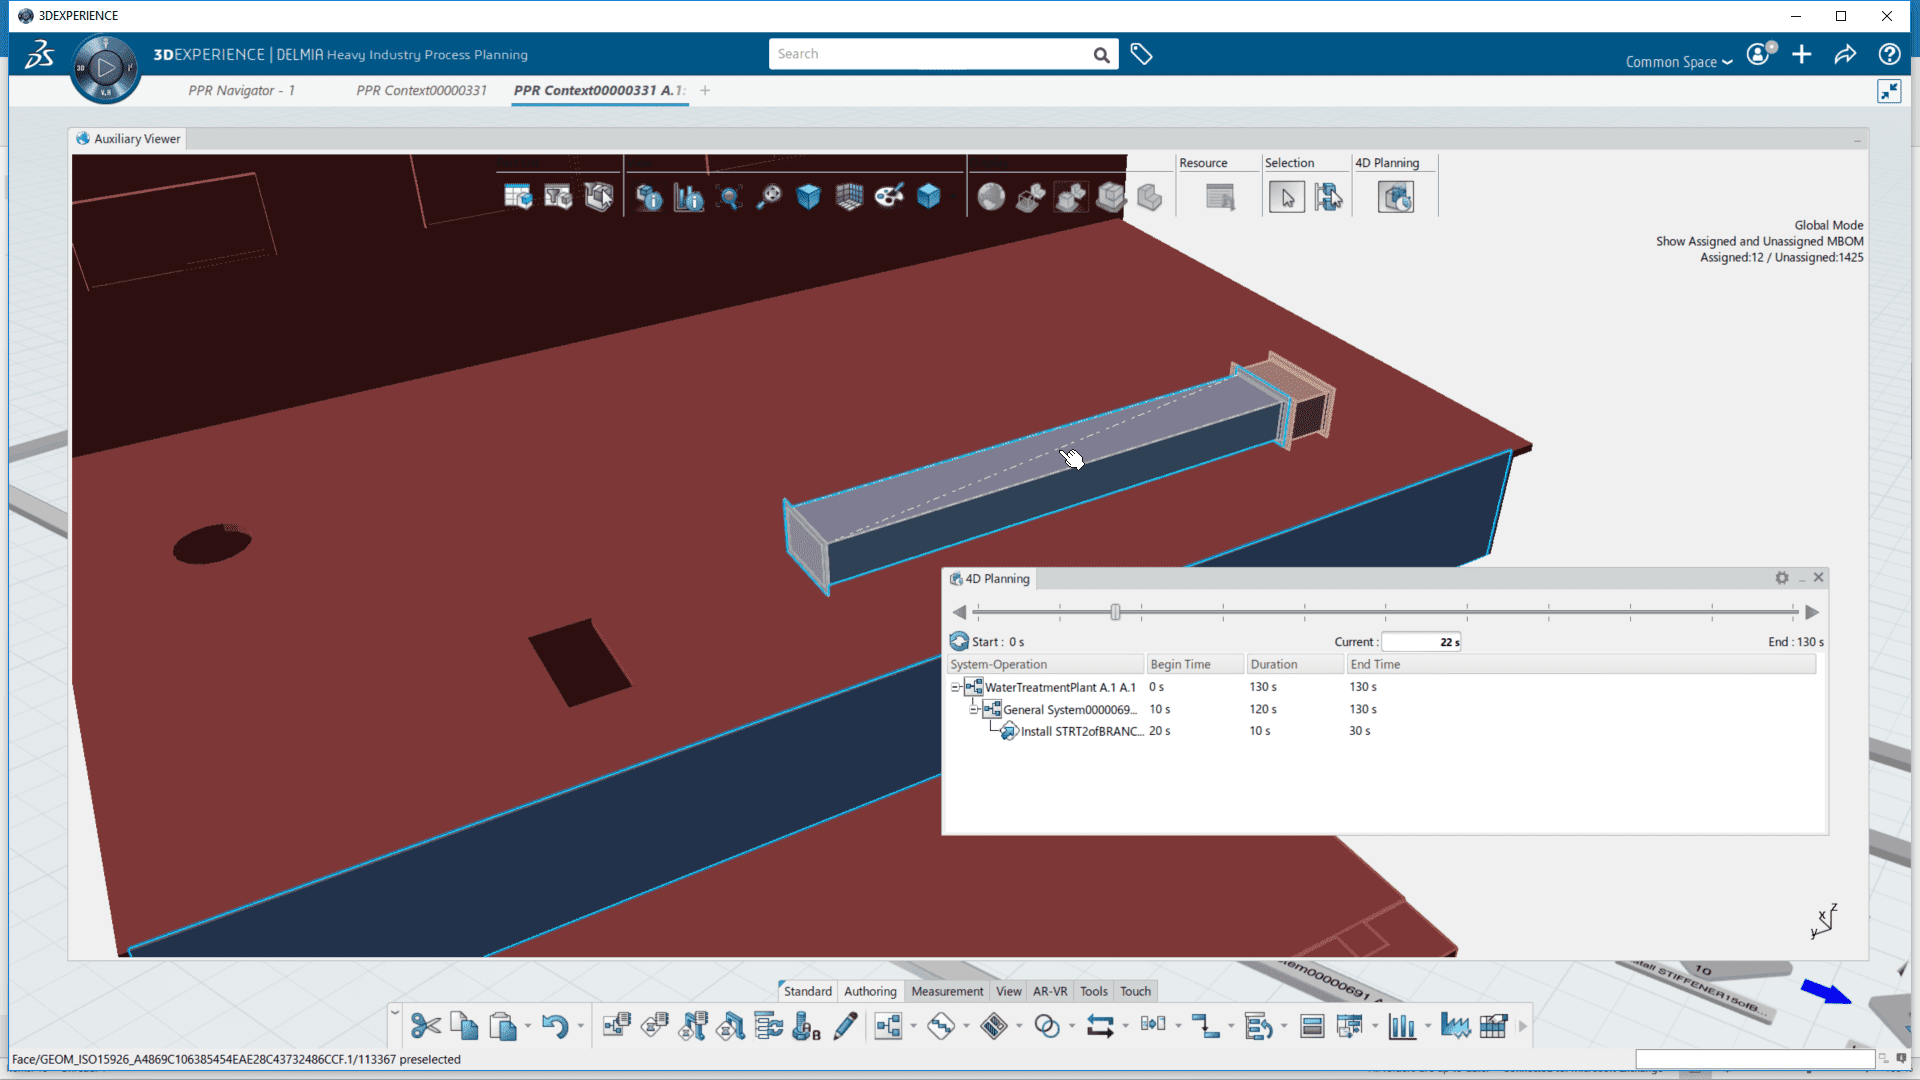Image resolution: width=1920 pixels, height=1080 pixels.
Task: Select the resource selection mode icon
Action: point(1327,196)
